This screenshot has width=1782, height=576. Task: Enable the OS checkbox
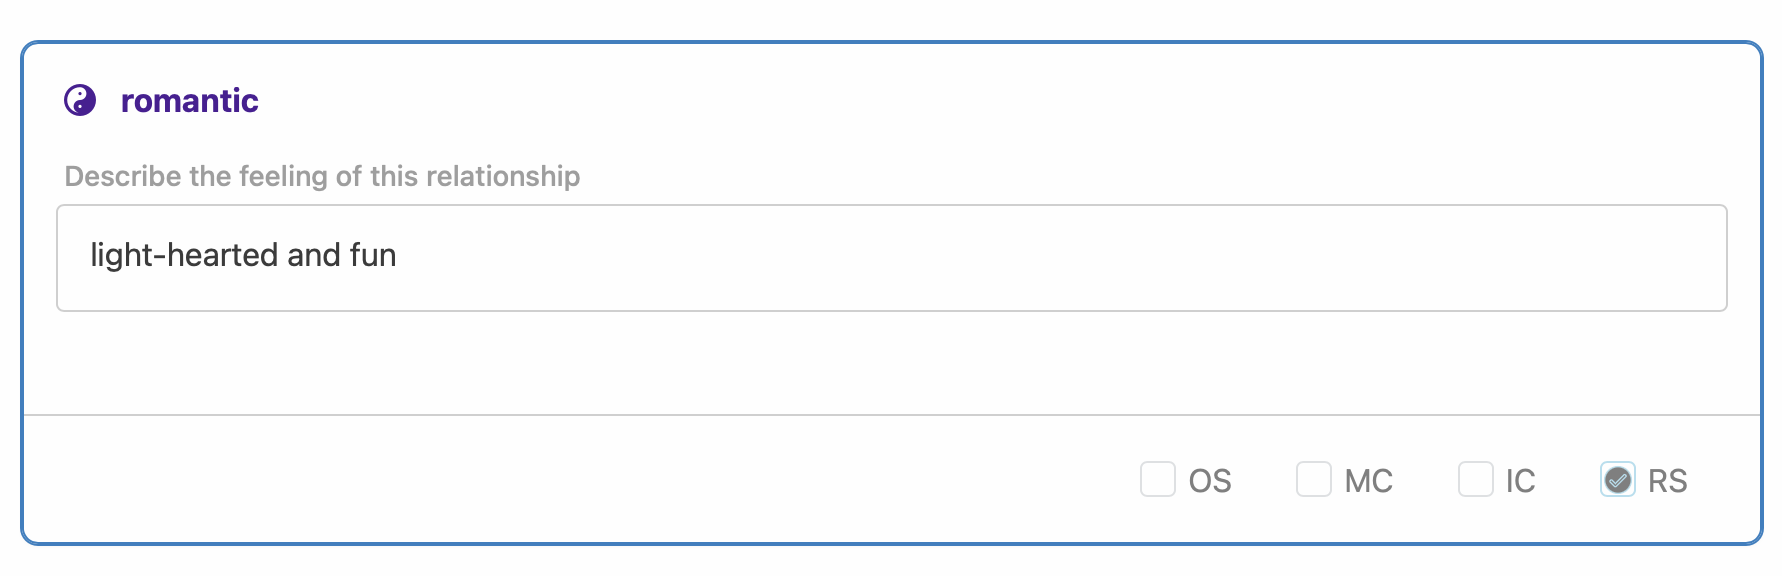(x=1158, y=479)
